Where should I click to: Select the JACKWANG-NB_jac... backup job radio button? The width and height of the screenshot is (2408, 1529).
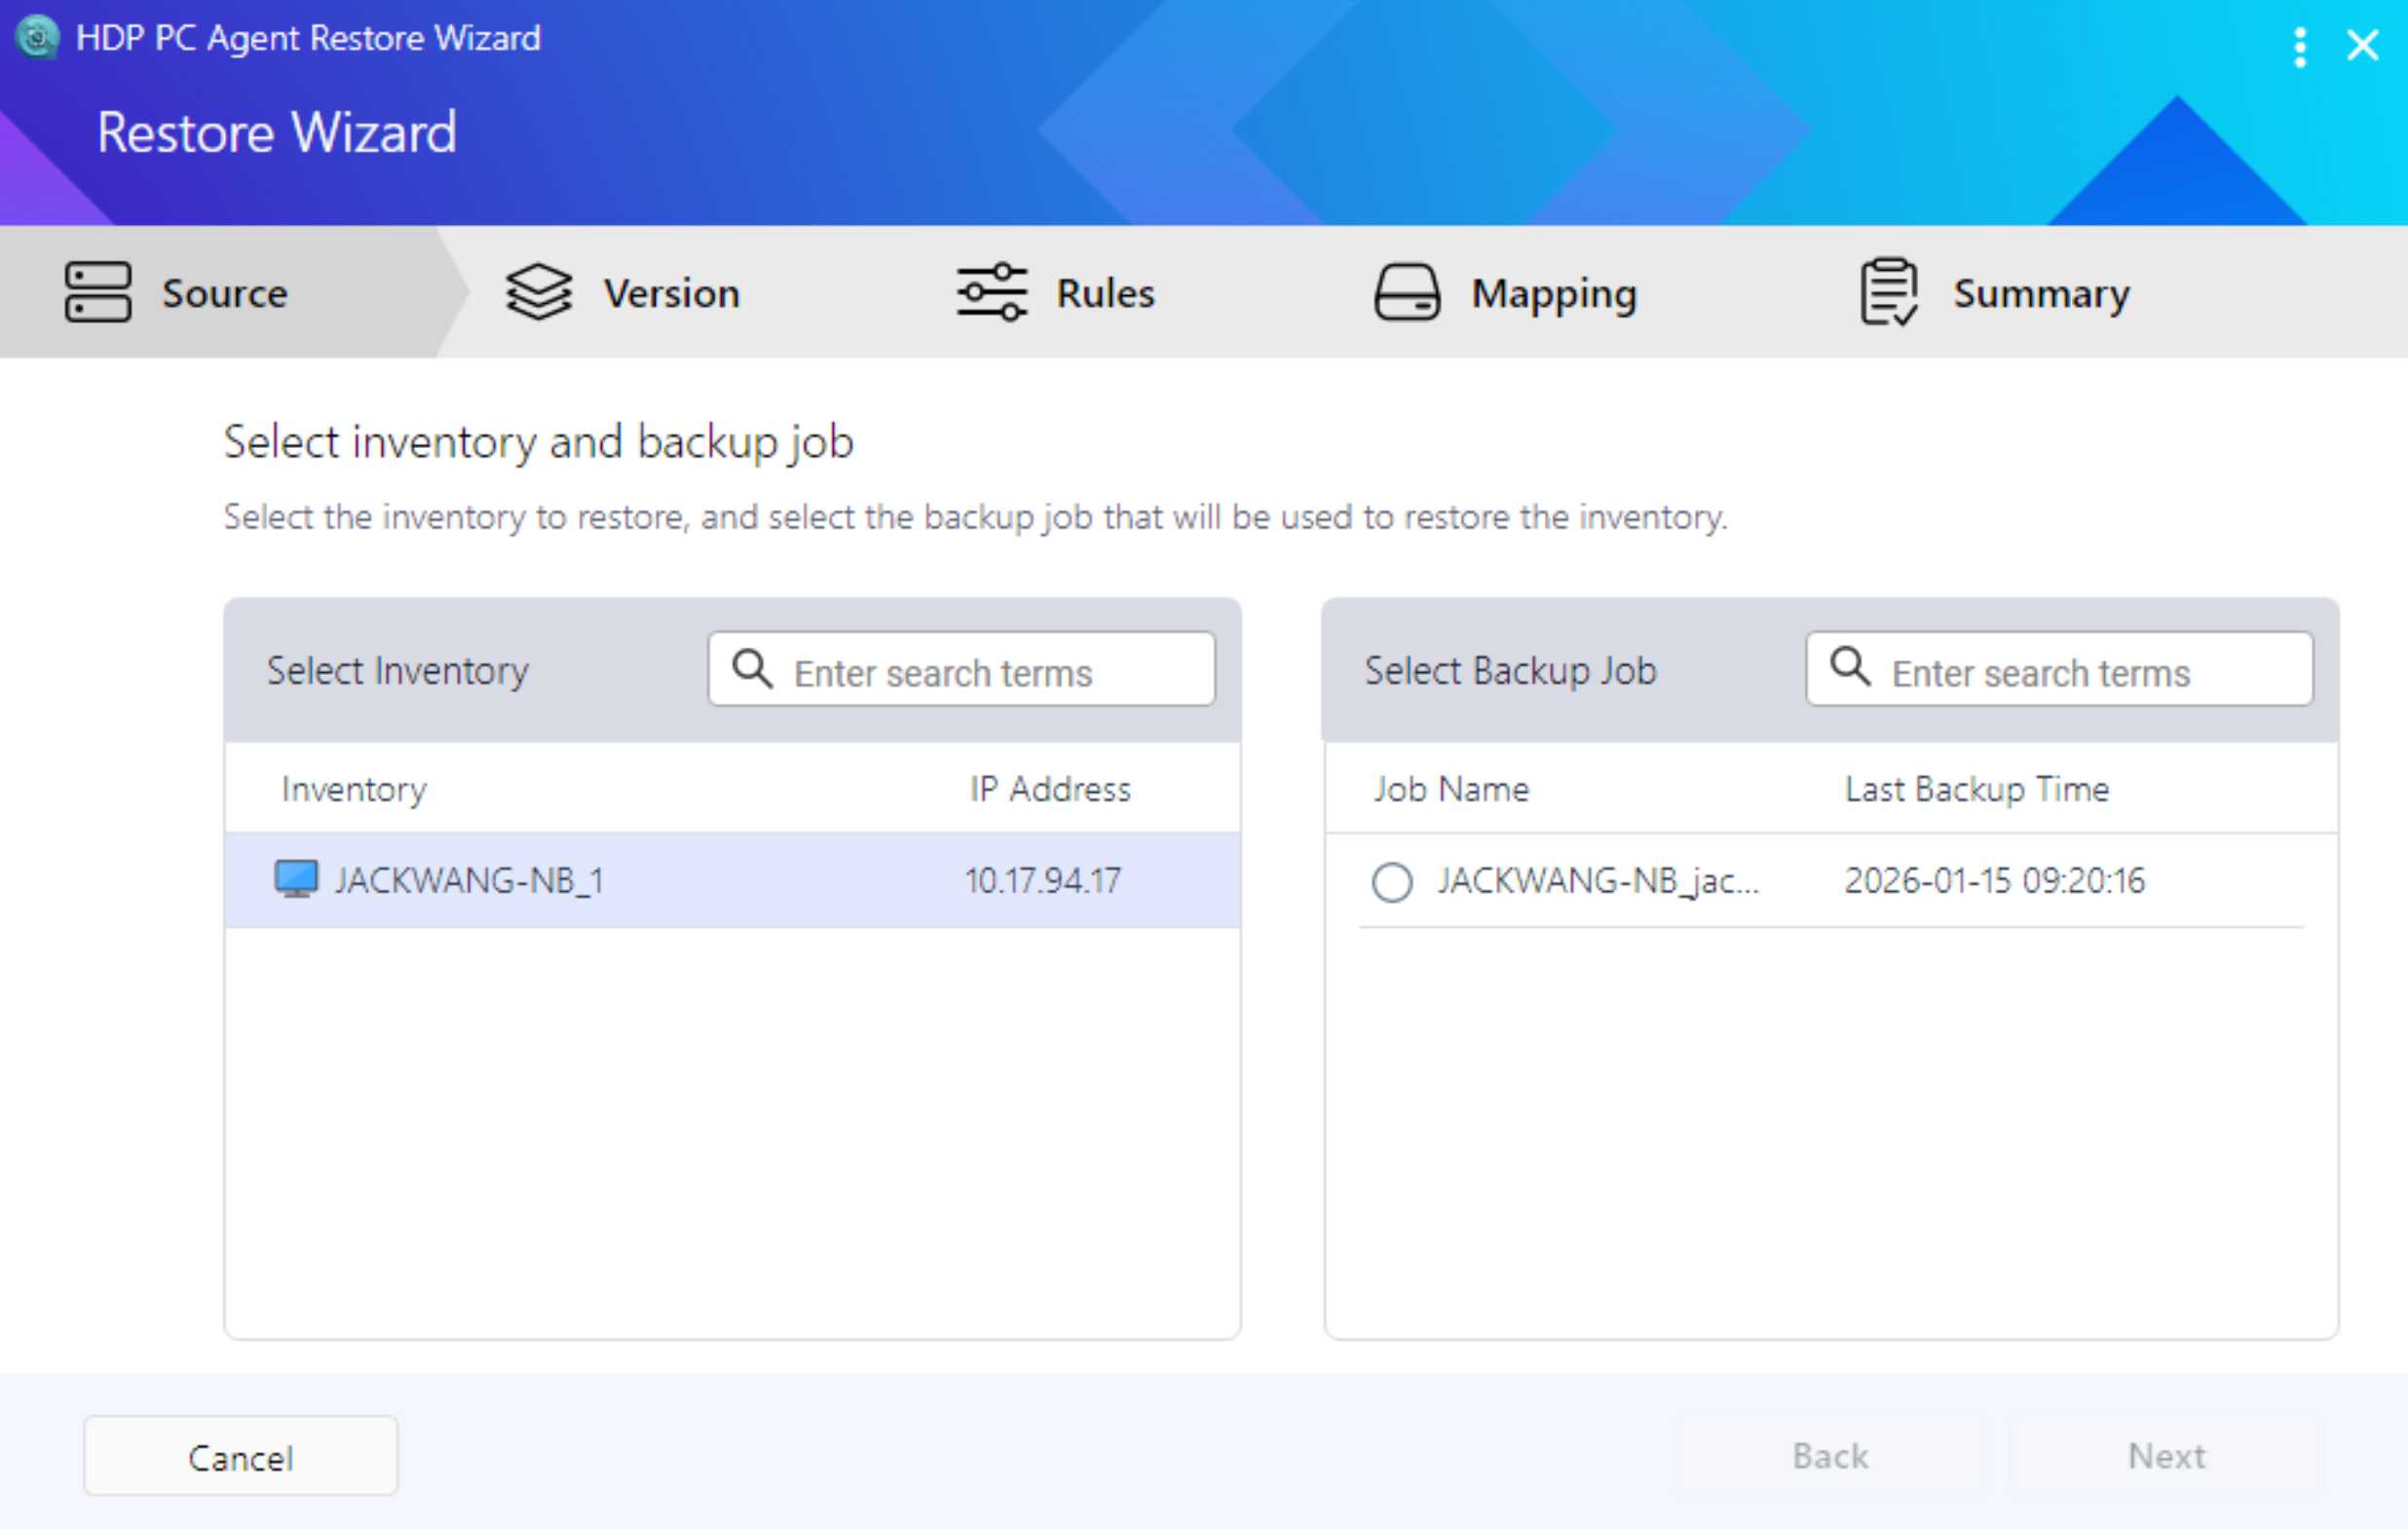(x=1391, y=881)
